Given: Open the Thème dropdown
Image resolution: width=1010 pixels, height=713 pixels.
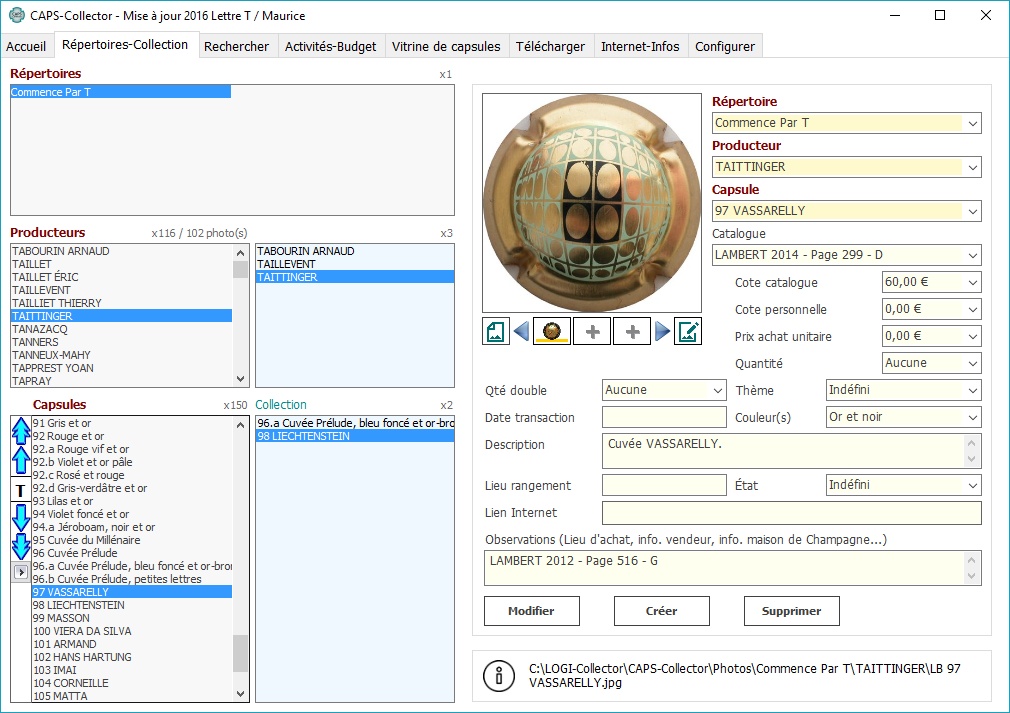Looking at the screenshot, I should [x=973, y=390].
